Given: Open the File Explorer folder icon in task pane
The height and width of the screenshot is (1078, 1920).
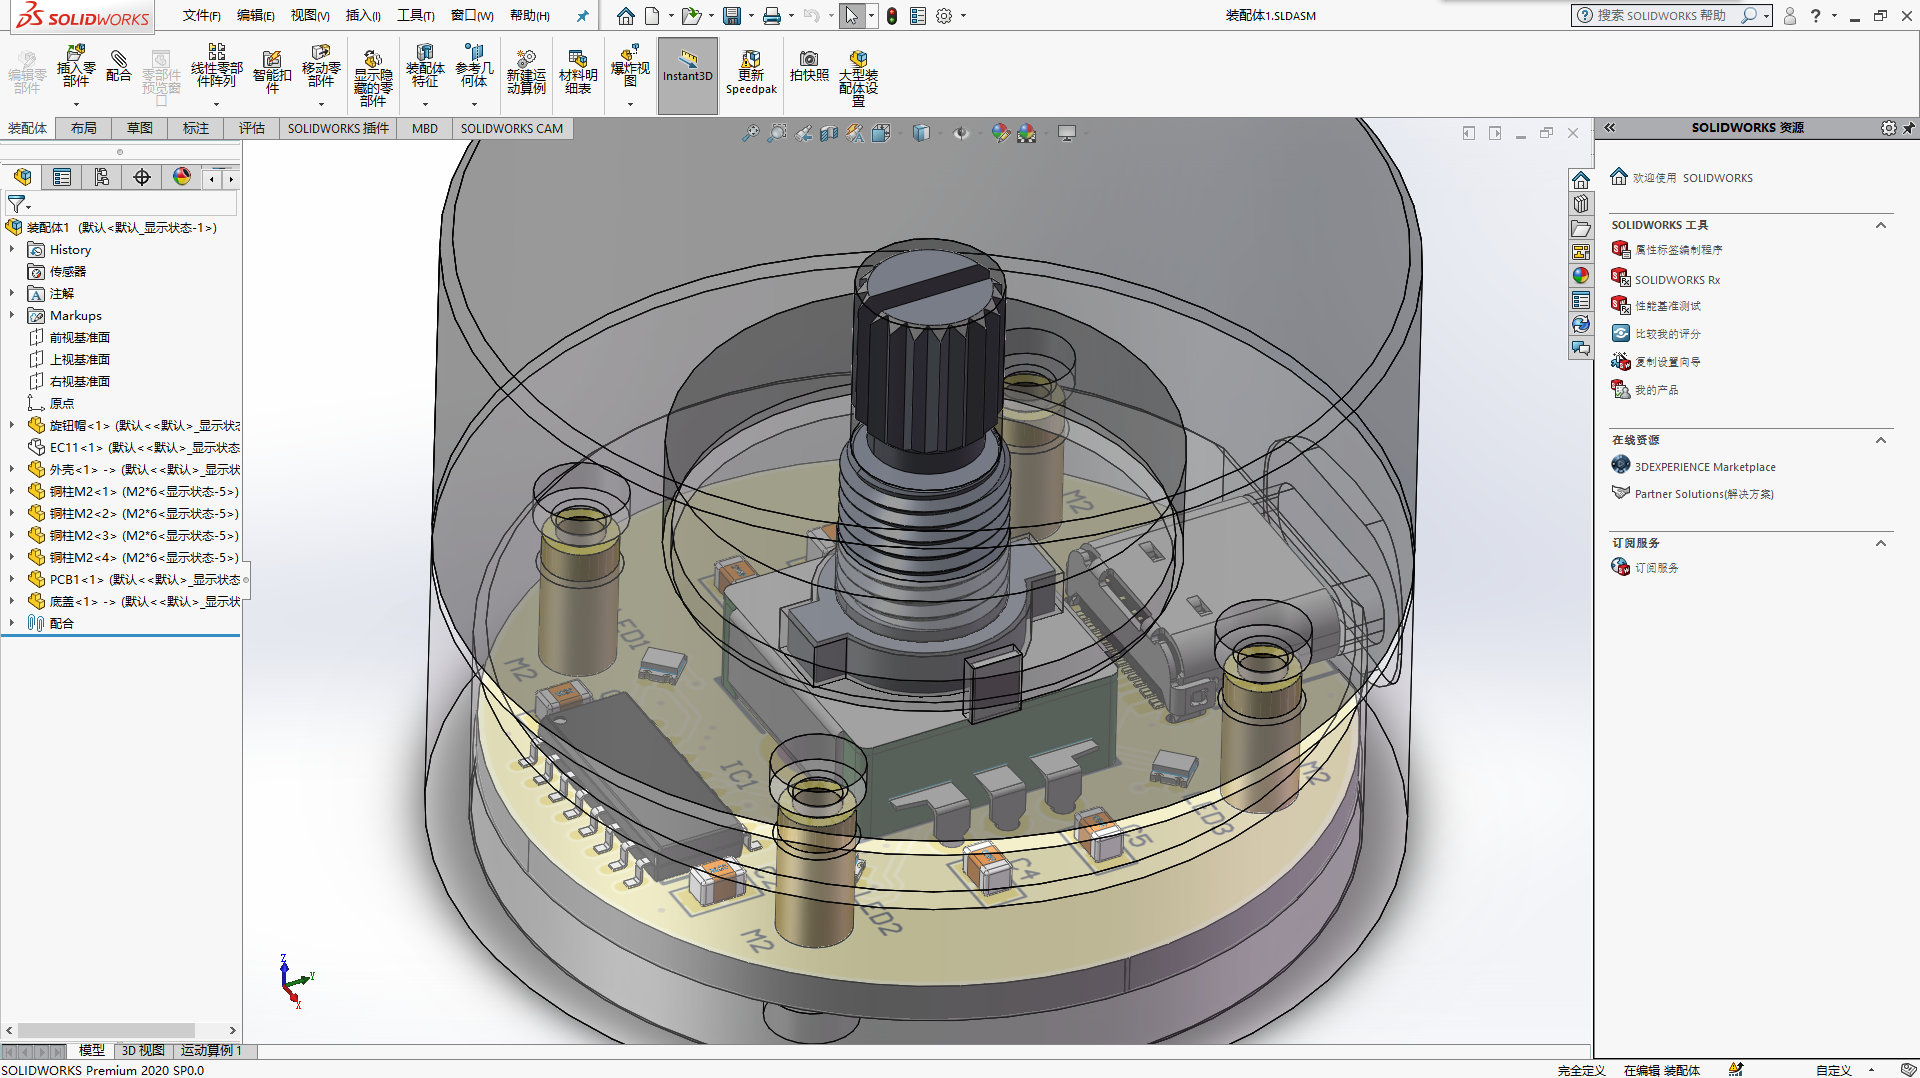Looking at the screenshot, I should coord(1581,228).
